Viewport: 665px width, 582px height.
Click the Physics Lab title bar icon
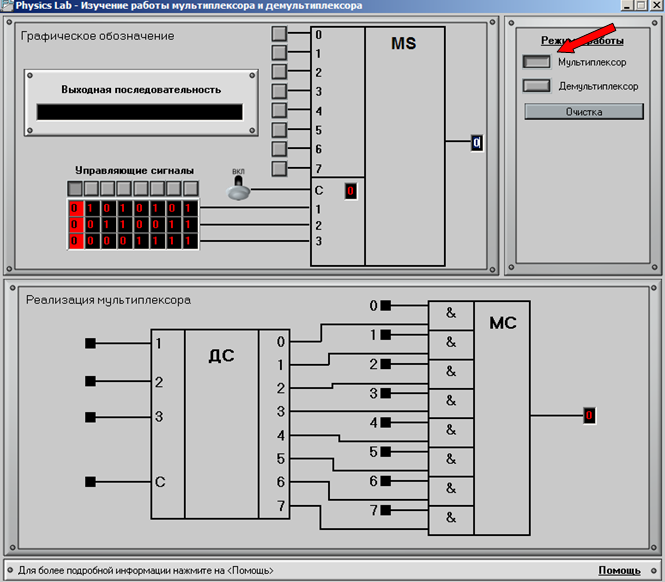[x=7, y=6]
